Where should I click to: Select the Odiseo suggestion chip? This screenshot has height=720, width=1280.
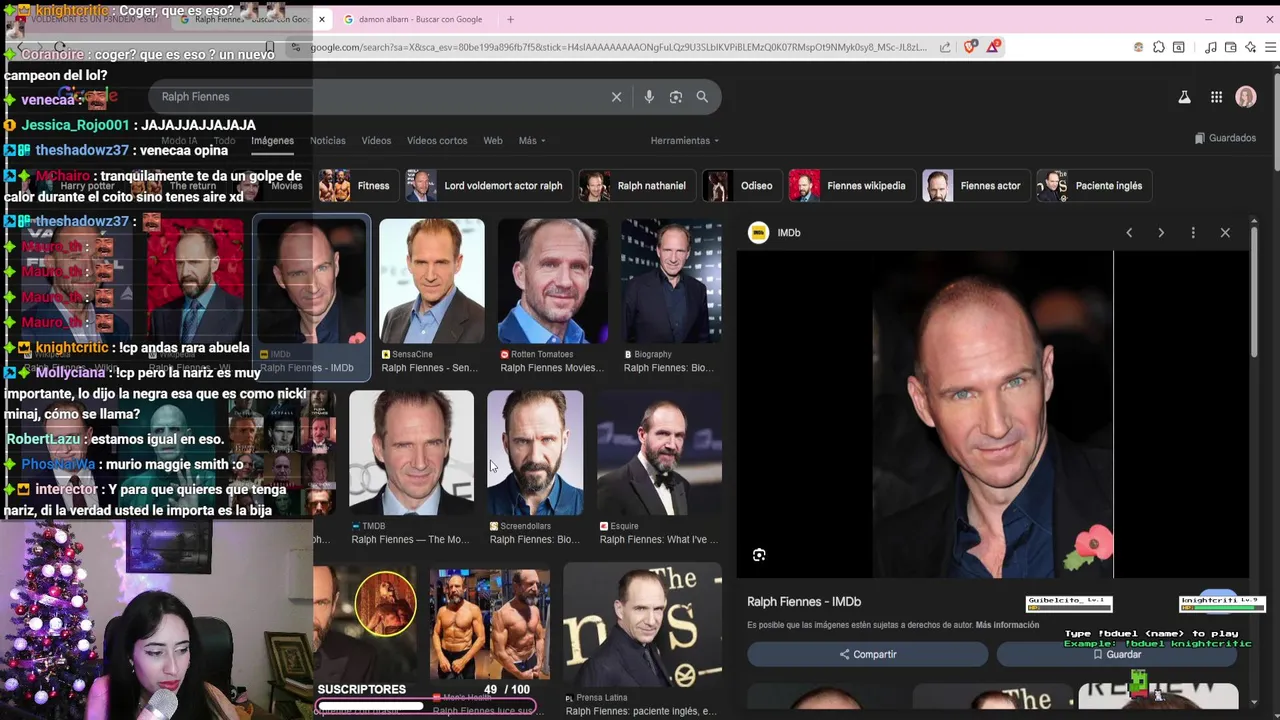tap(741, 186)
